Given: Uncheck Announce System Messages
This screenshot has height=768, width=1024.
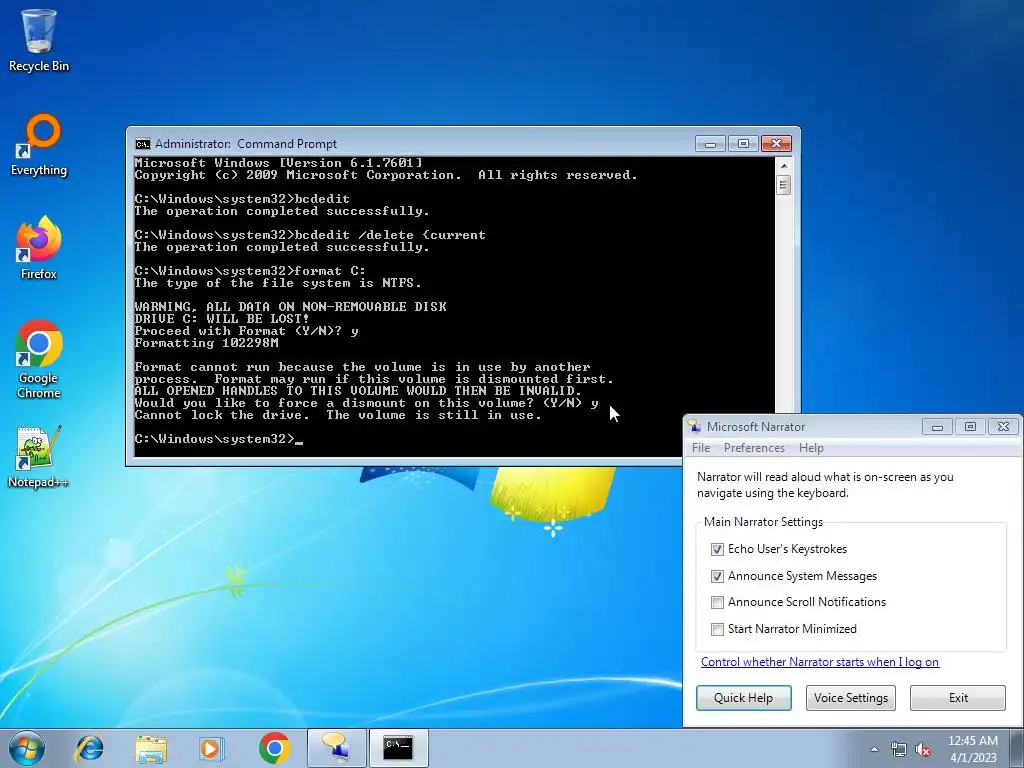Looking at the screenshot, I should click(x=717, y=576).
